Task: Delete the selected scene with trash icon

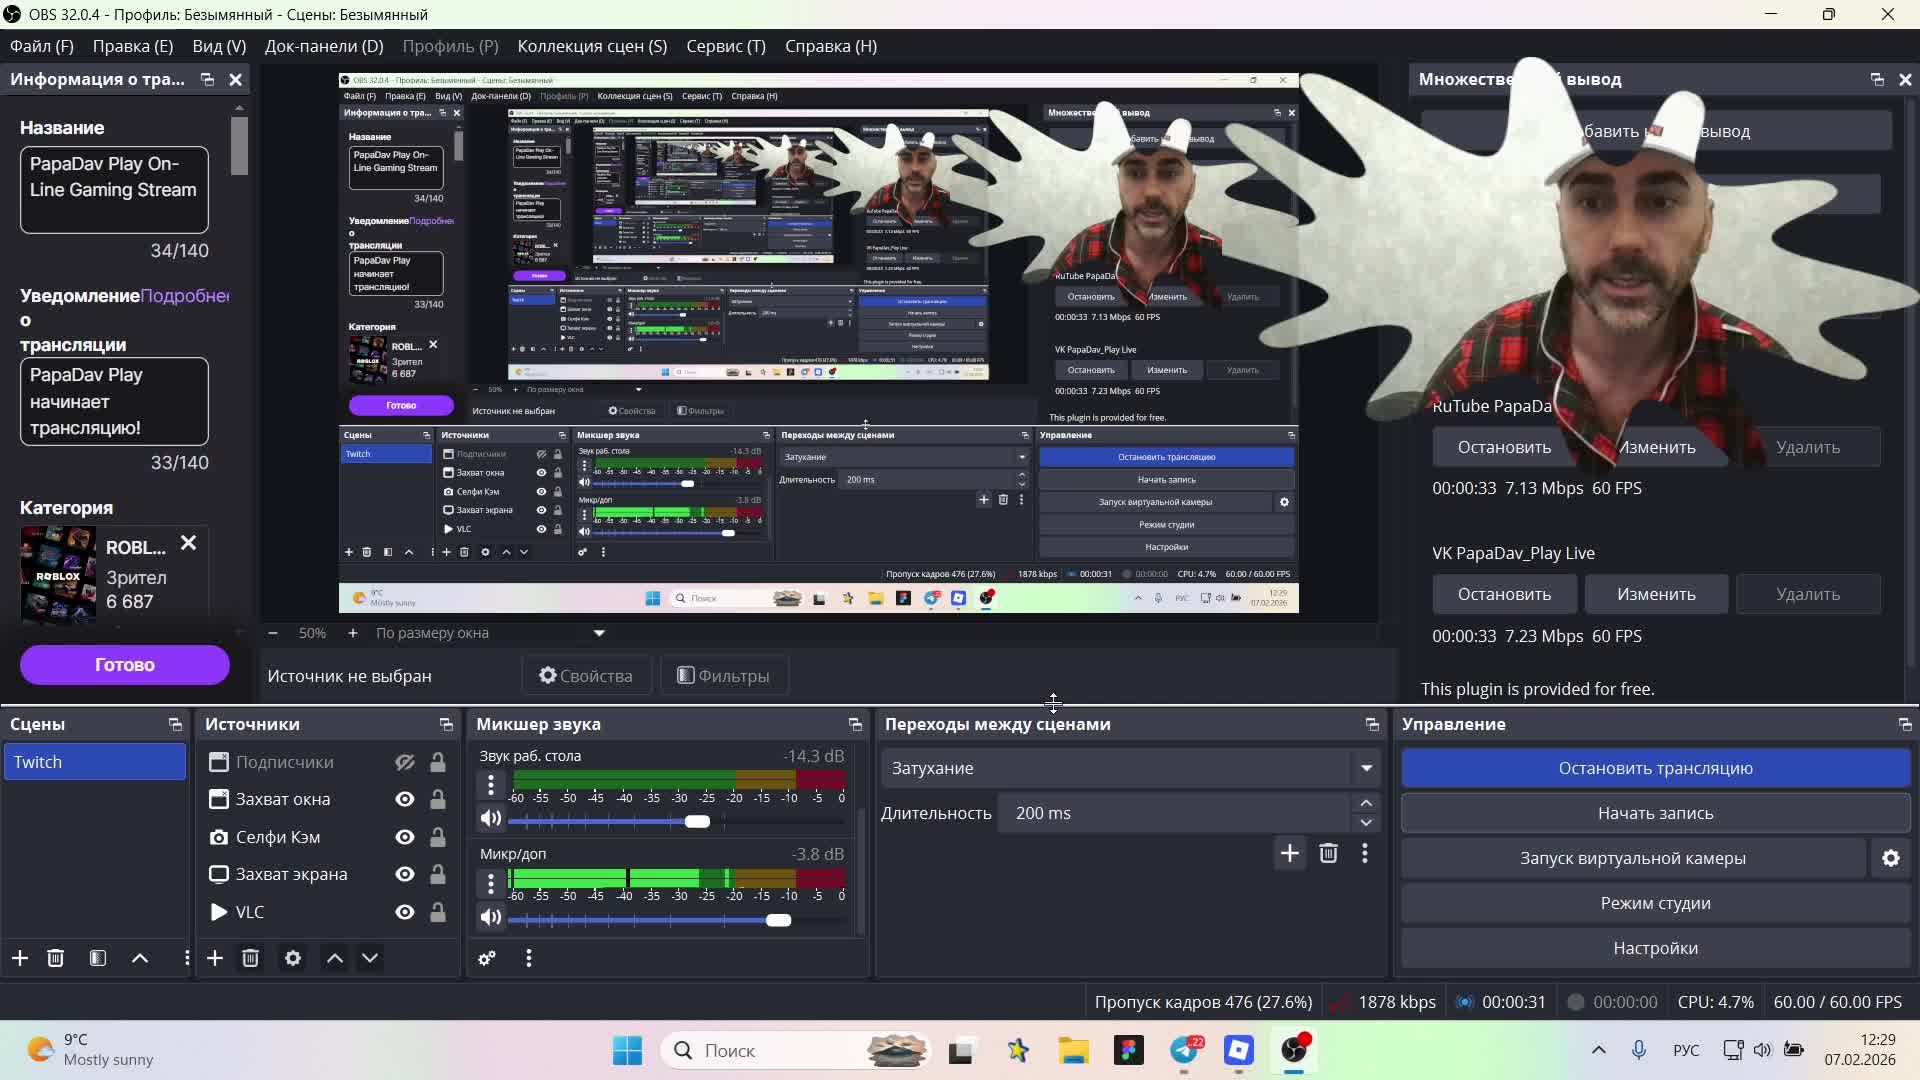Action: tap(56, 958)
